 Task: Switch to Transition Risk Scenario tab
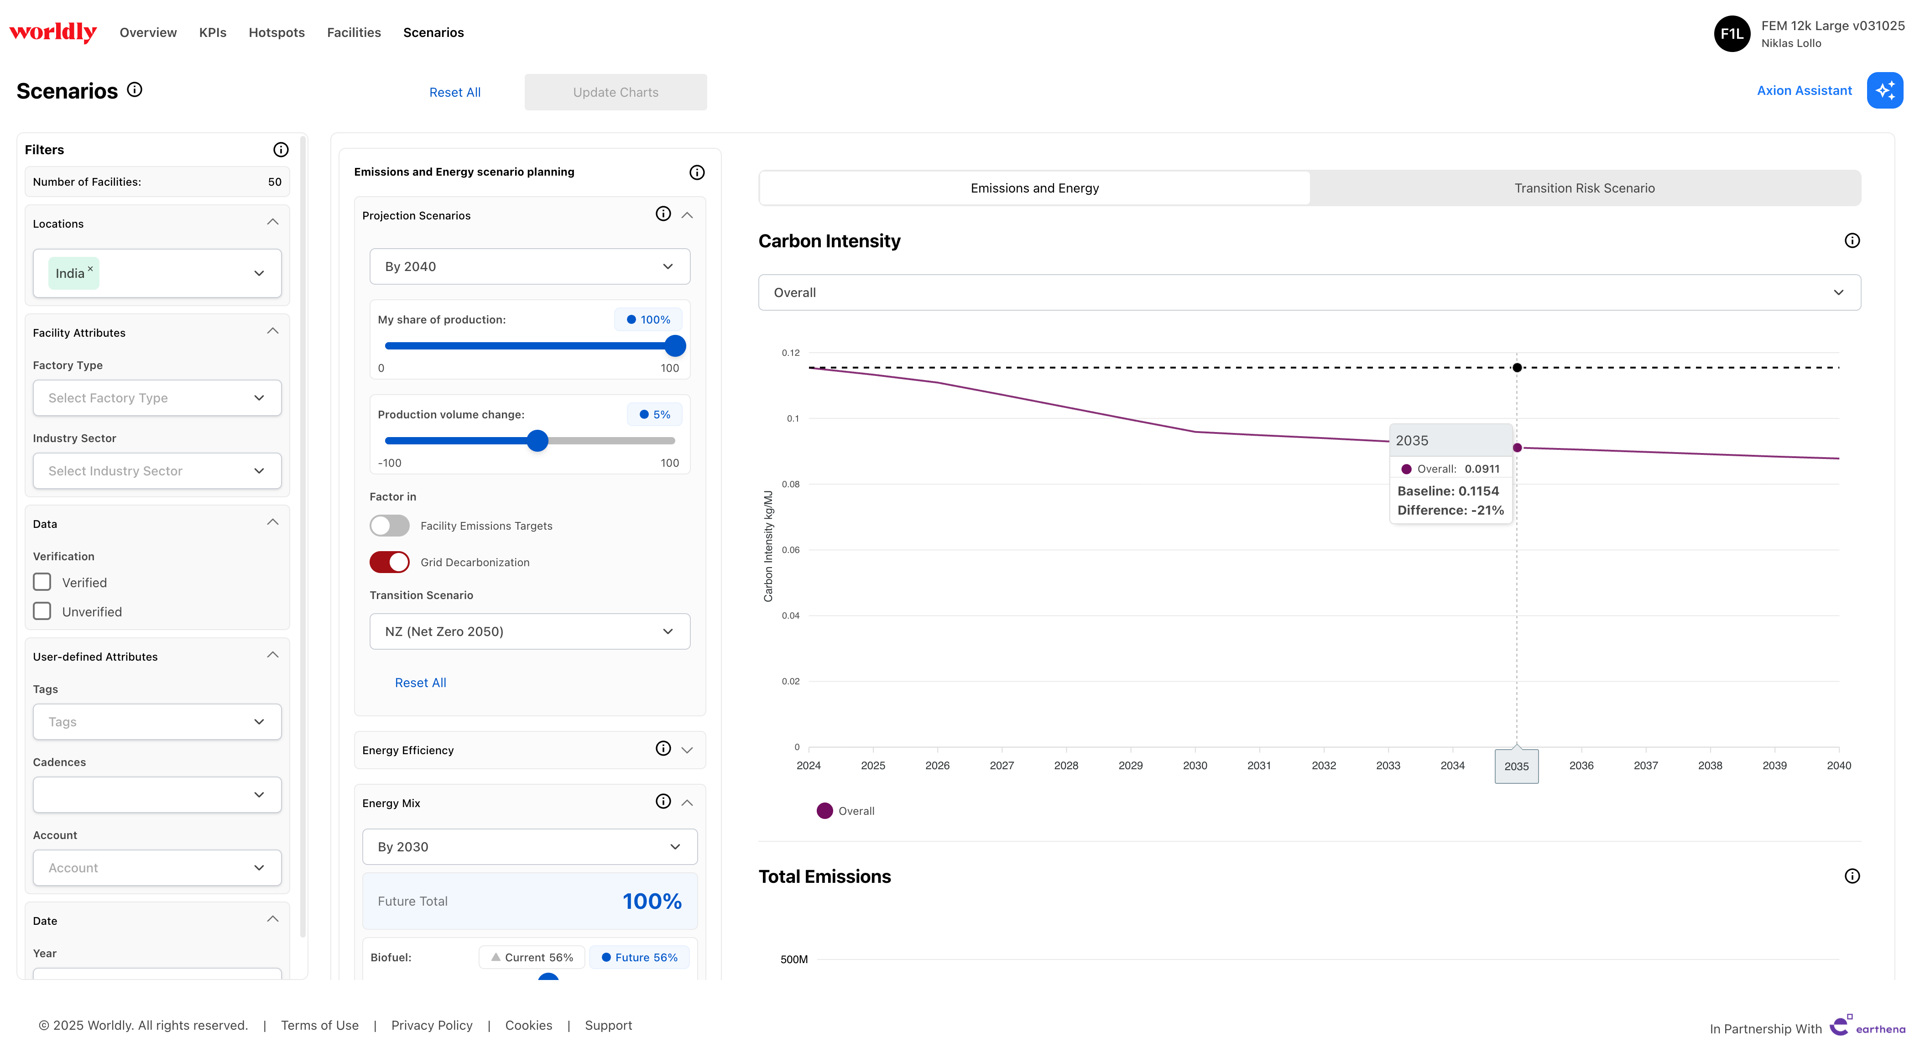pos(1584,188)
